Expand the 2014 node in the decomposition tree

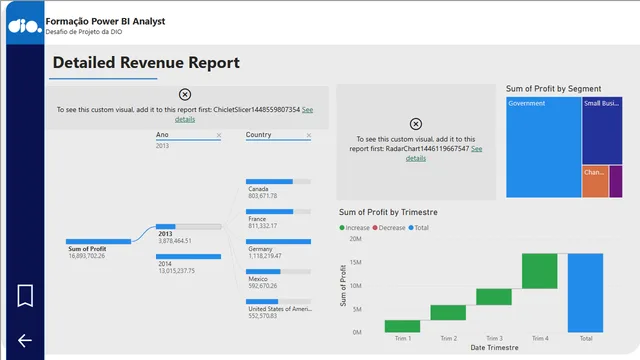188,257
